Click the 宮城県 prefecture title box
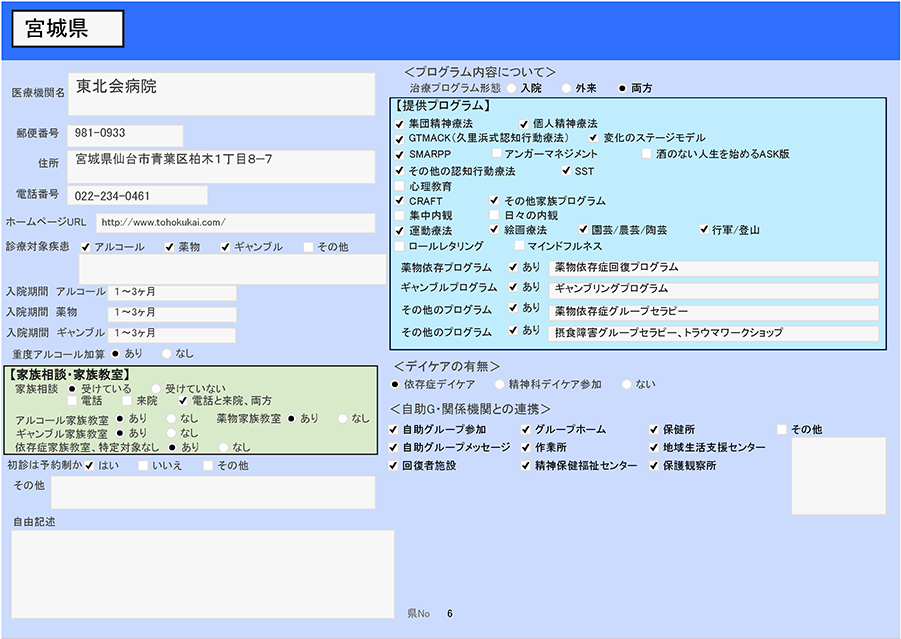 coord(67,30)
